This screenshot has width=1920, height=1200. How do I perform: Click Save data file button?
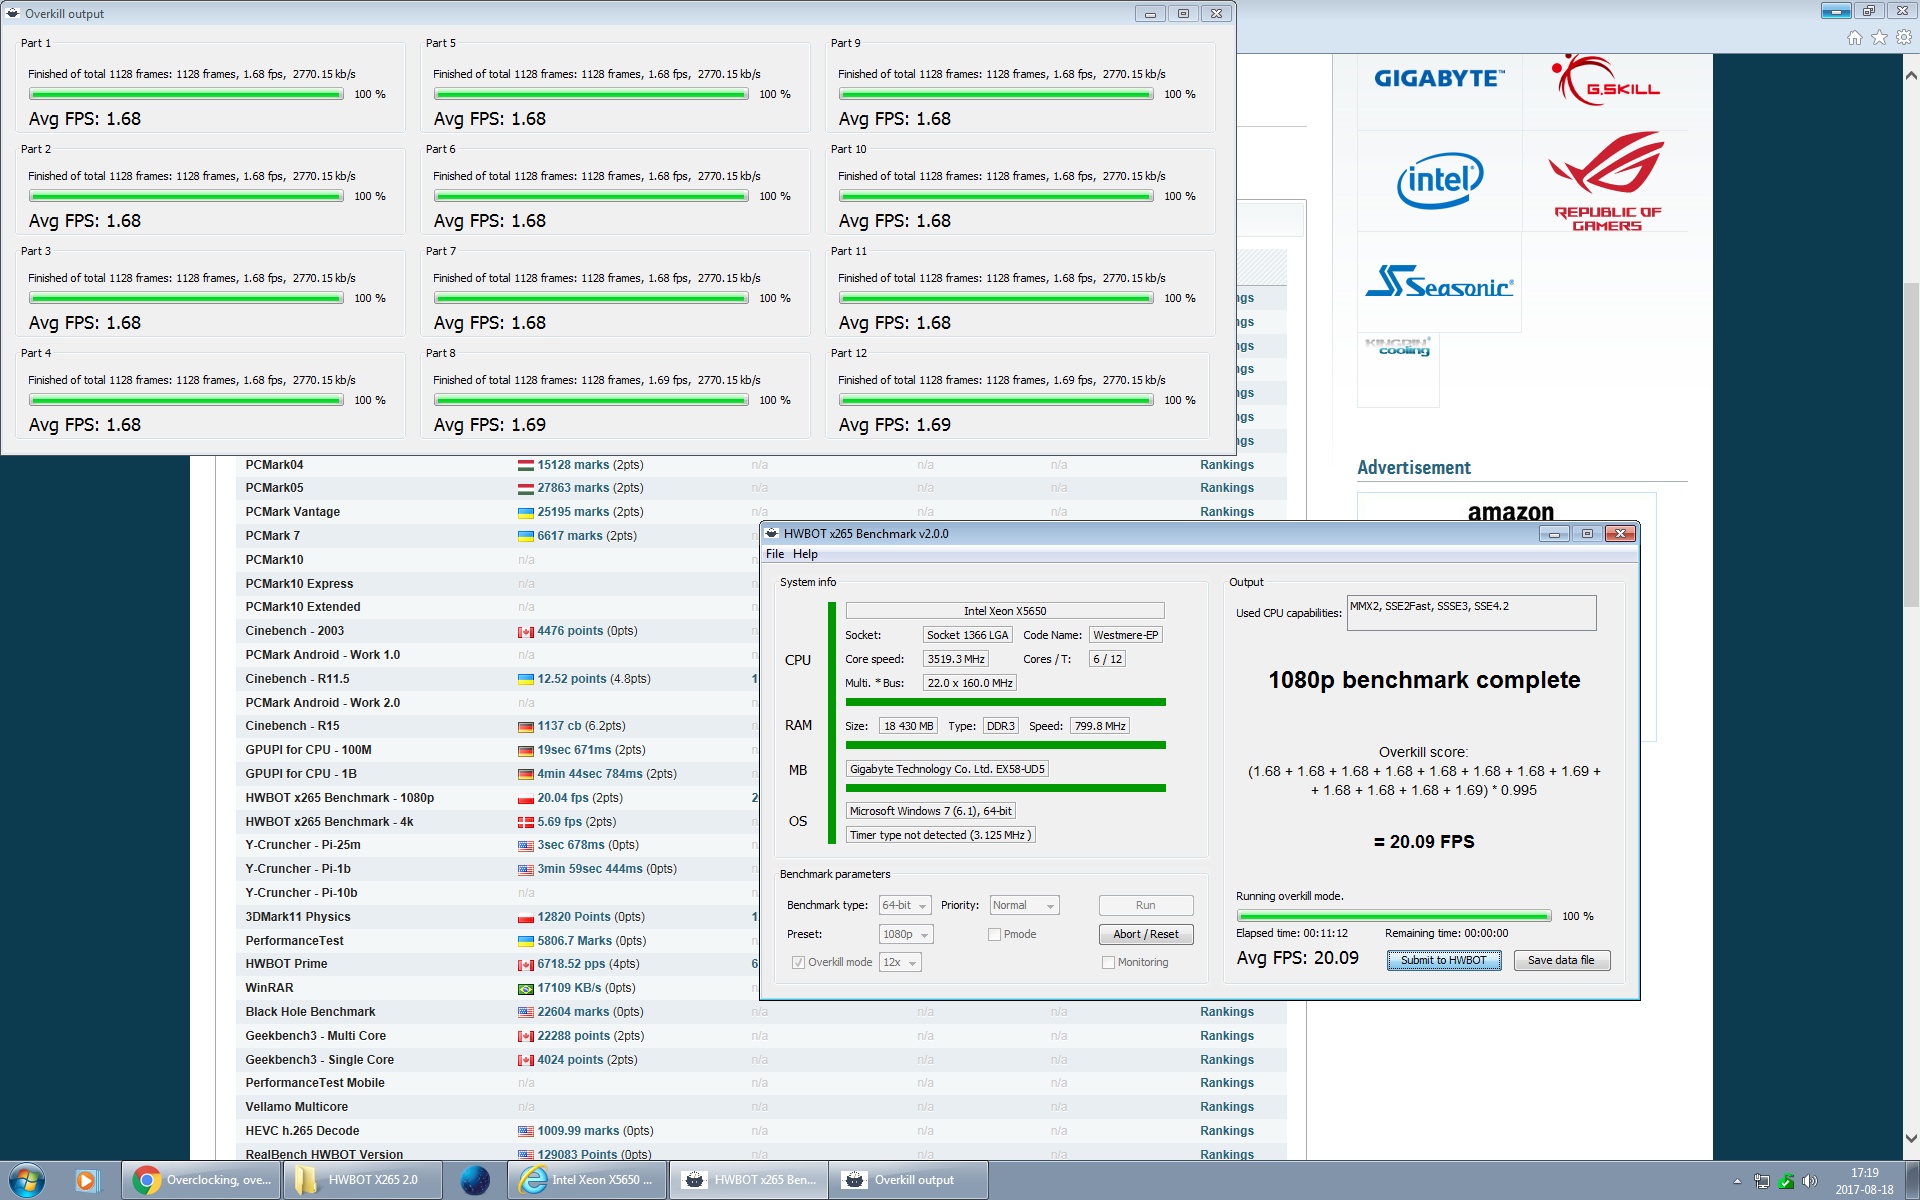tap(1561, 960)
